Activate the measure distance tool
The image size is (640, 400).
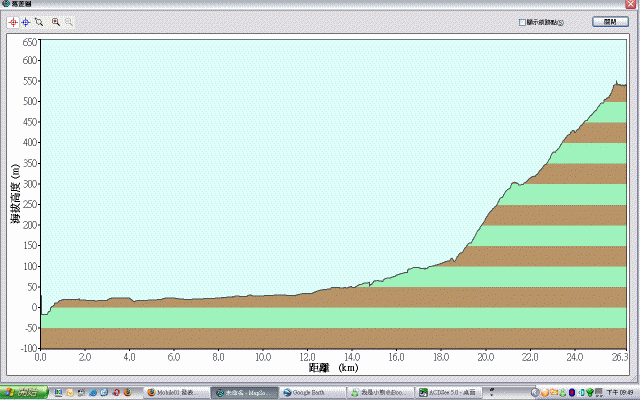point(39,22)
